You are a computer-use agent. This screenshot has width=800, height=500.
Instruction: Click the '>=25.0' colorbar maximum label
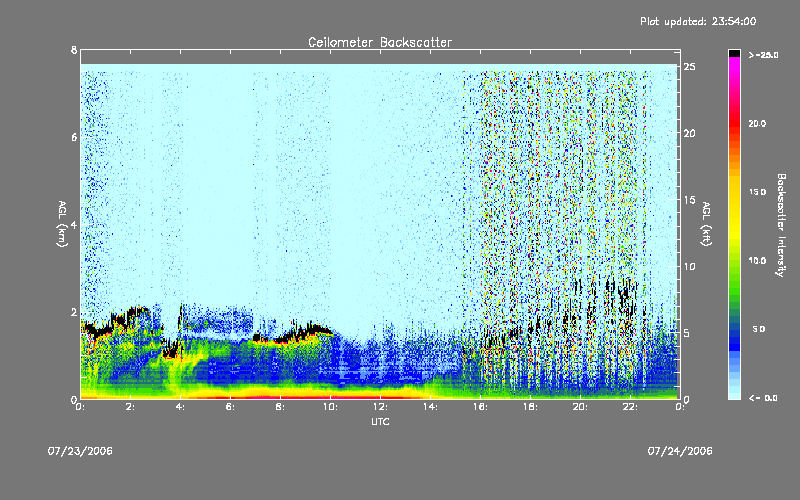coord(763,55)
